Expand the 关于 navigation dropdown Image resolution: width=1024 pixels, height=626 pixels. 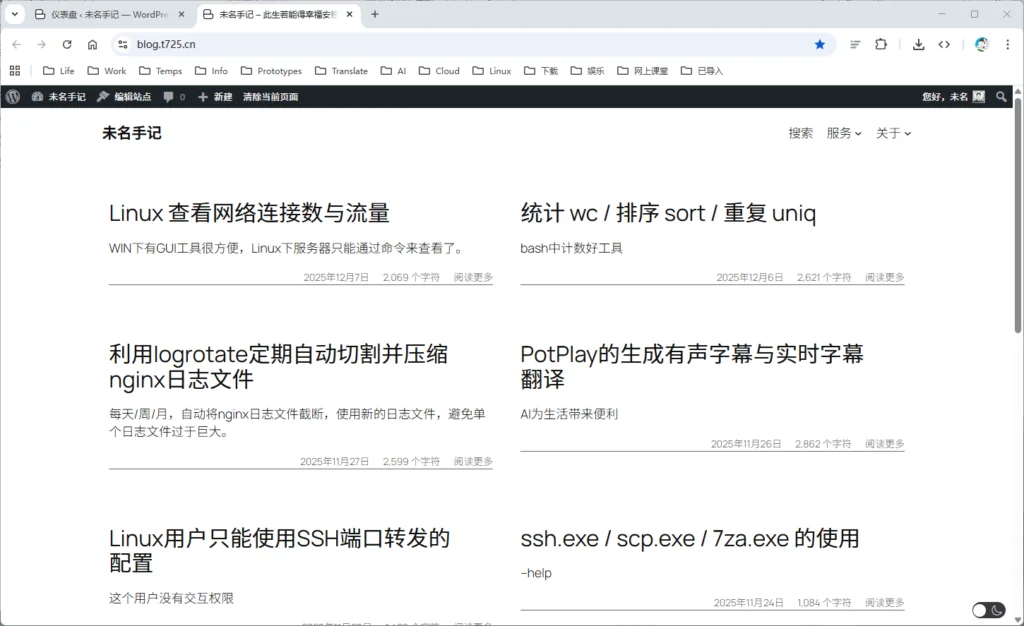tap(893, 133)
